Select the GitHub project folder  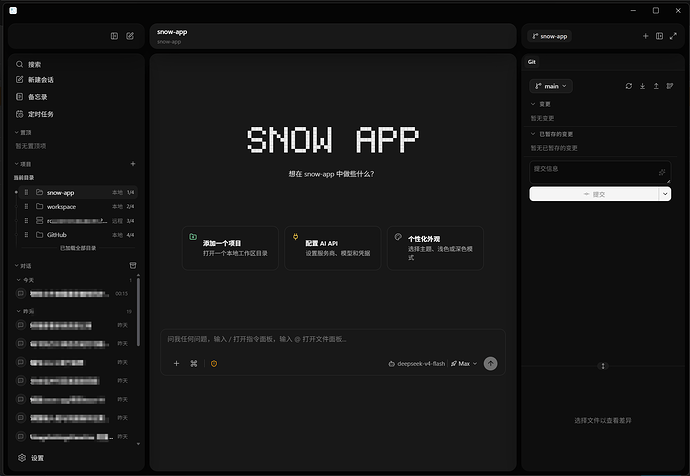tap(78, 234)
